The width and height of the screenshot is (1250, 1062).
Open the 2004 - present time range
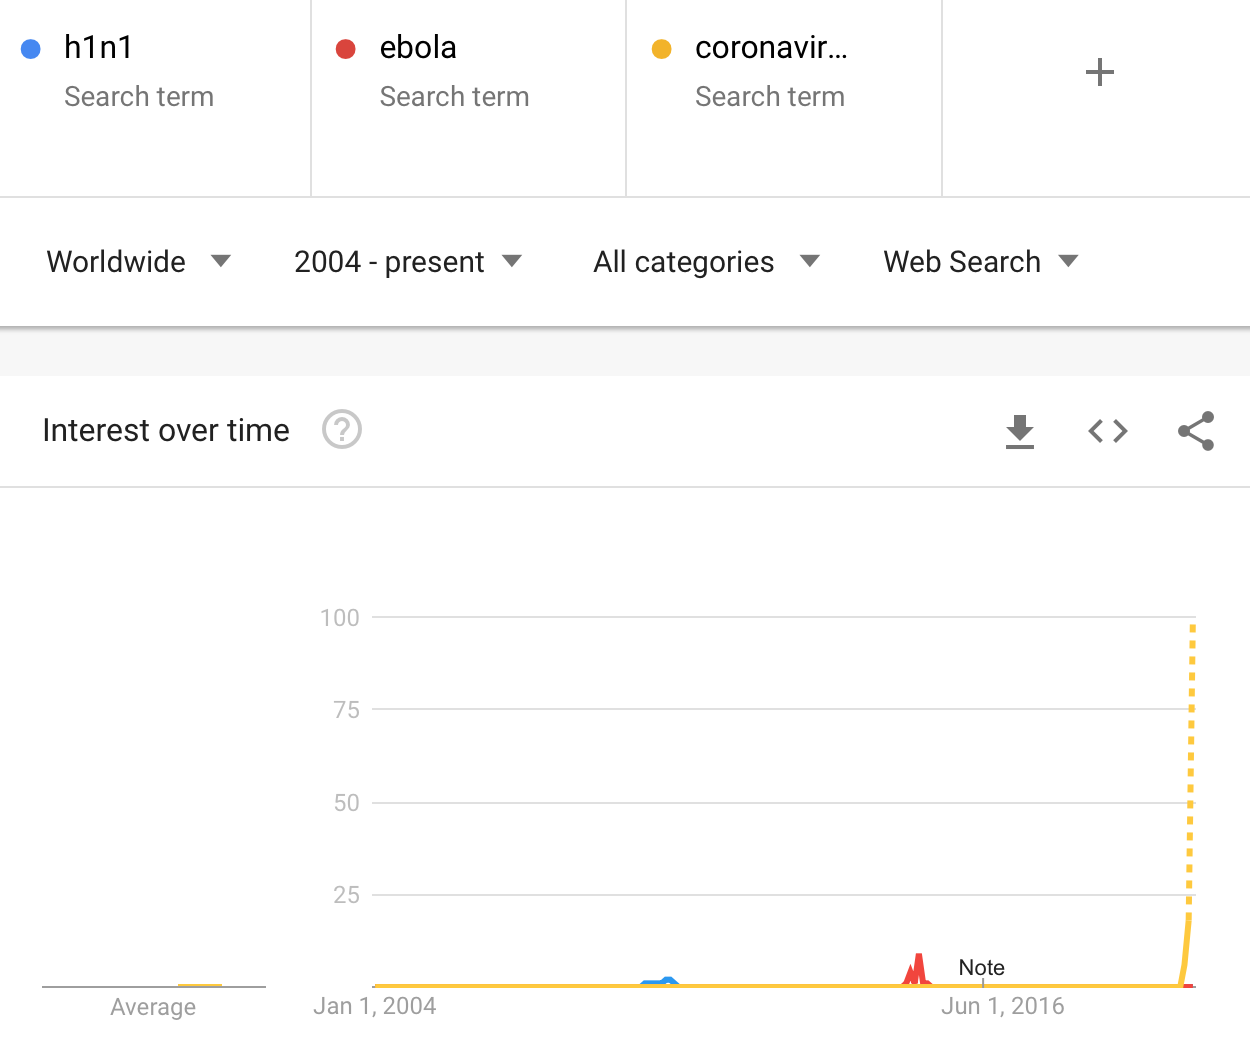coord(408,262)
